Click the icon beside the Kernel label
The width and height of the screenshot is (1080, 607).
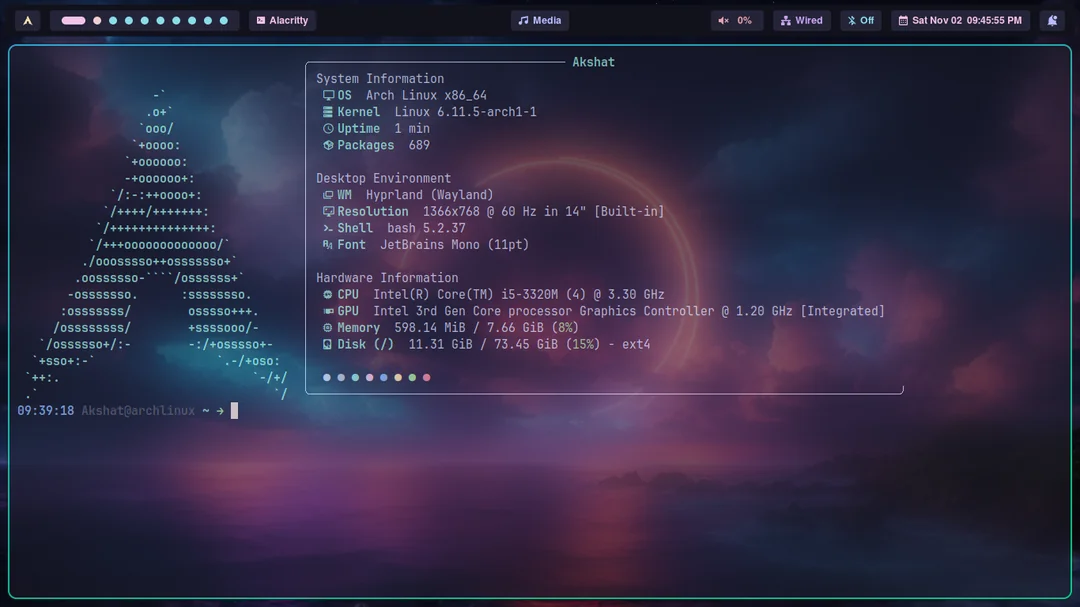(x=328, y=112)
